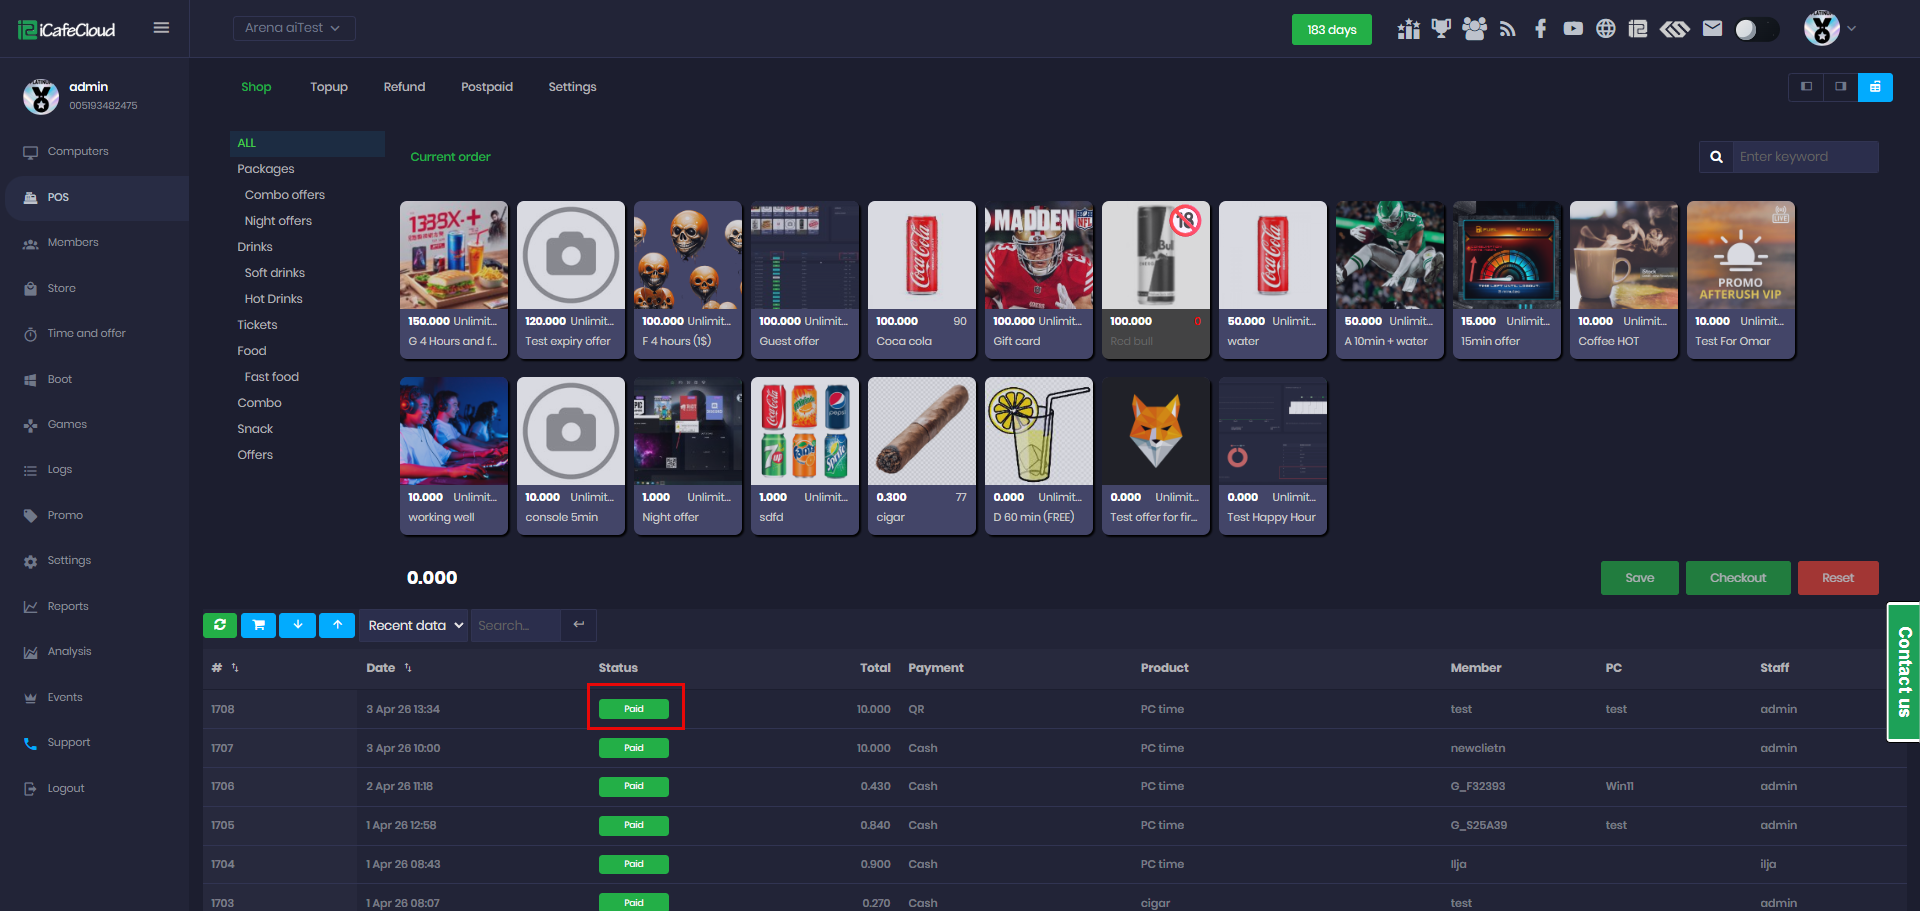This screenshot has width=1920, height=911.
Task: Open the Postpaid tab
Action: tap(487, 87)
